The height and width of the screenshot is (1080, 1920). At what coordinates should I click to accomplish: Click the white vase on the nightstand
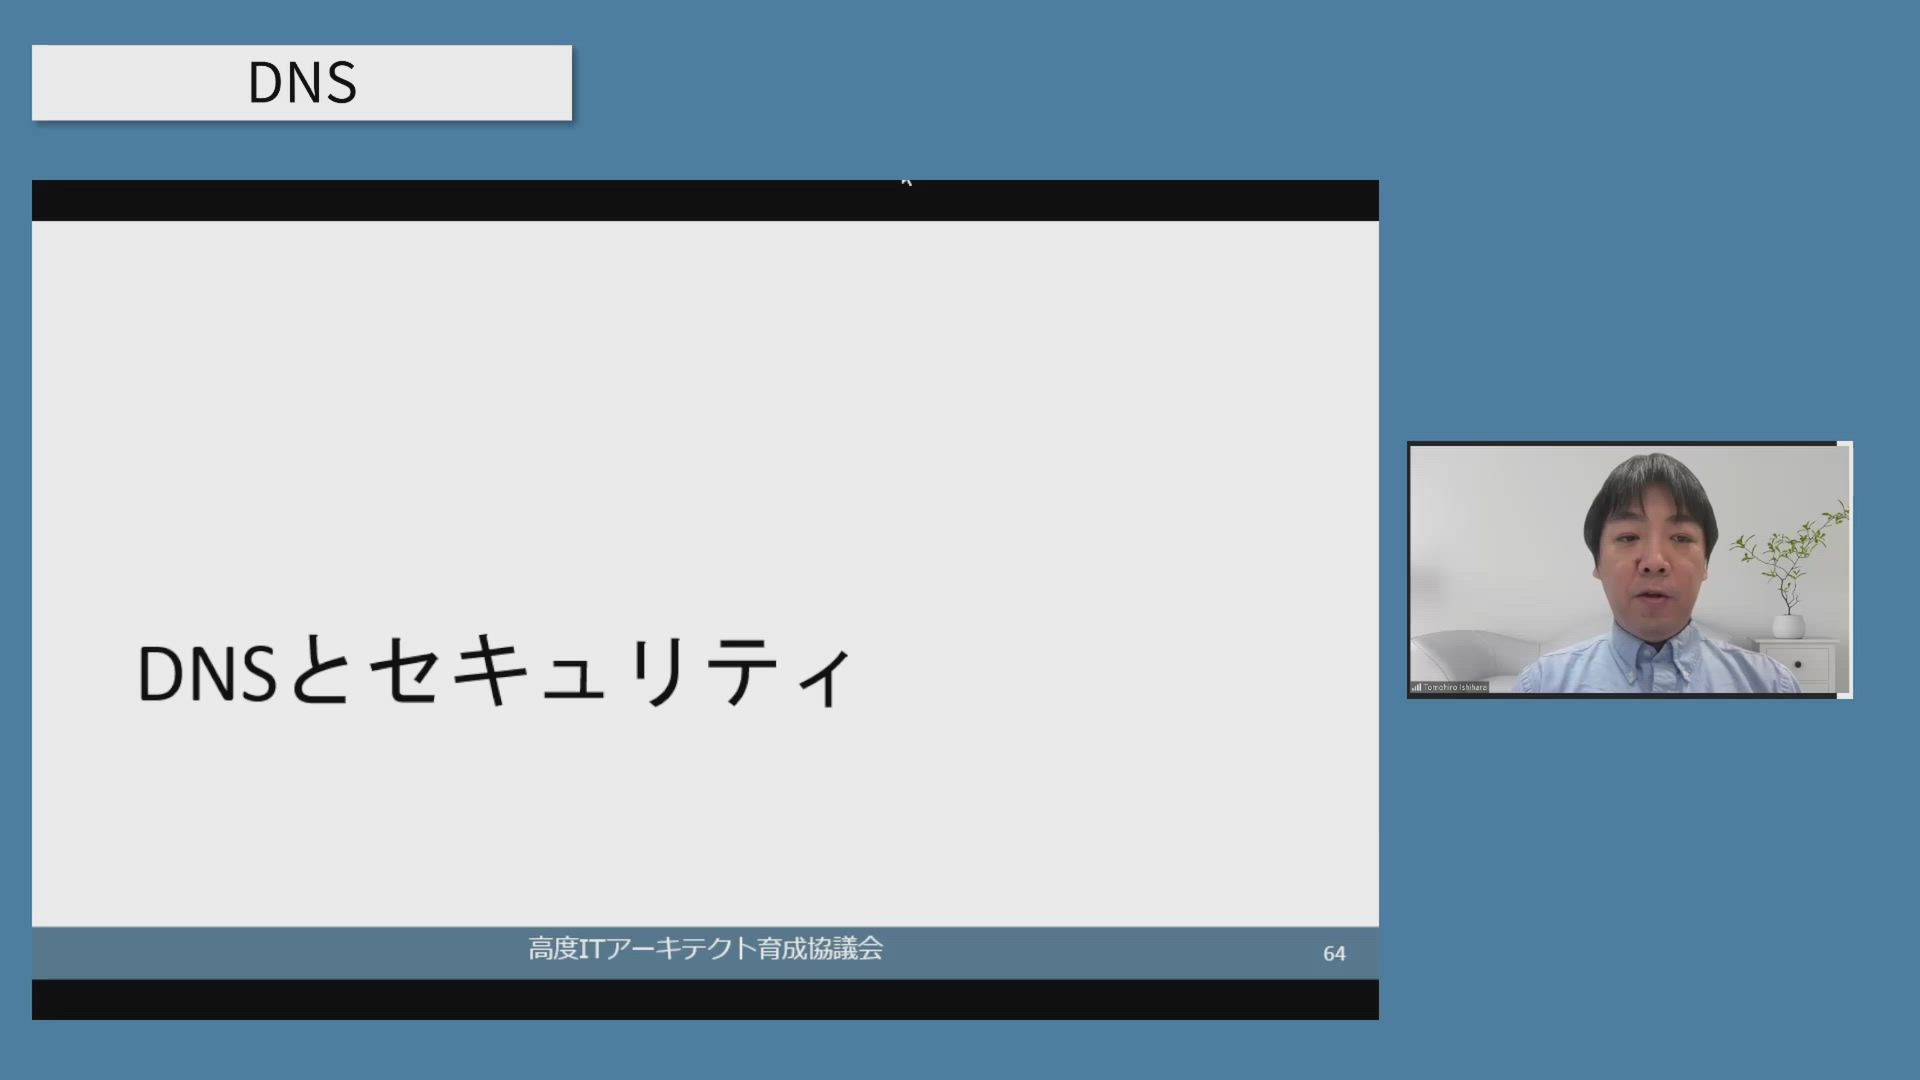(x=1788, y=626)
